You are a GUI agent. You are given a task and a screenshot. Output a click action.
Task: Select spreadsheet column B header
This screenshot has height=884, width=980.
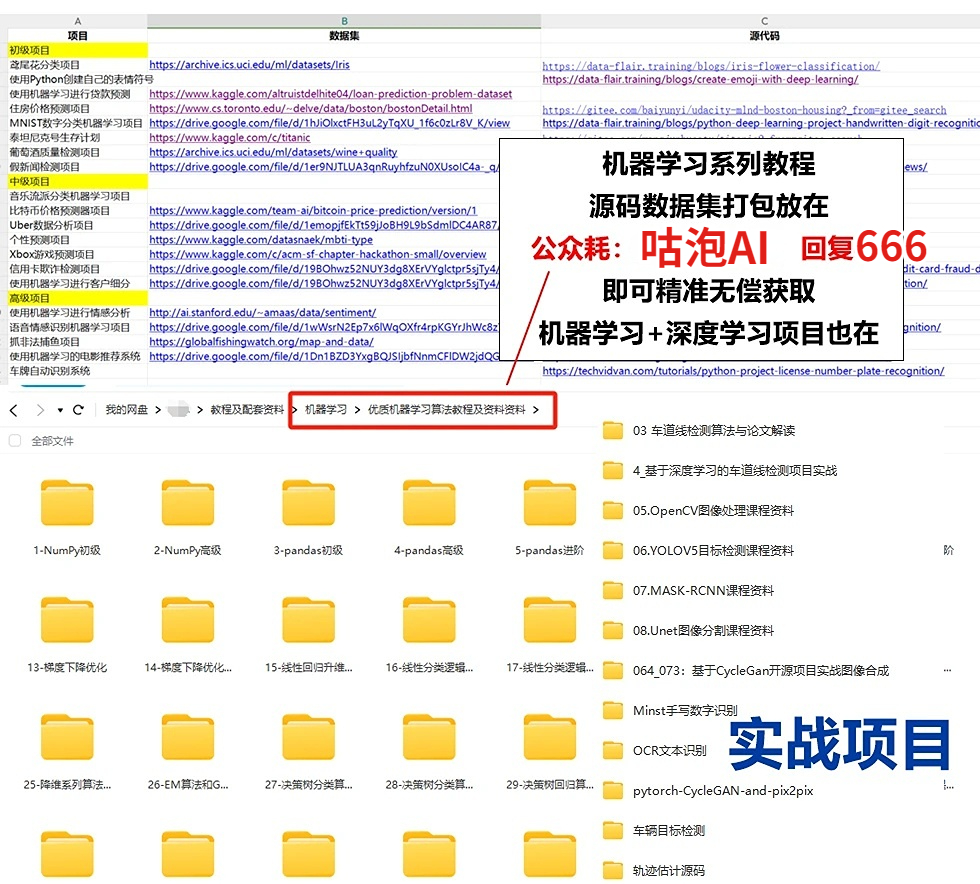pyautogui.click(x=344, y=21)
